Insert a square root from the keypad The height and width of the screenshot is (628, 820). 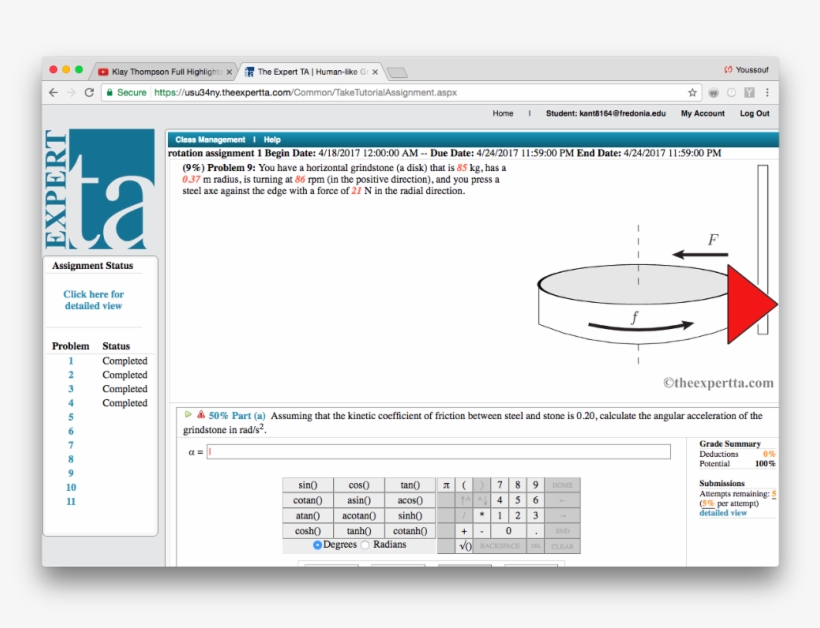tap(464, 546)
